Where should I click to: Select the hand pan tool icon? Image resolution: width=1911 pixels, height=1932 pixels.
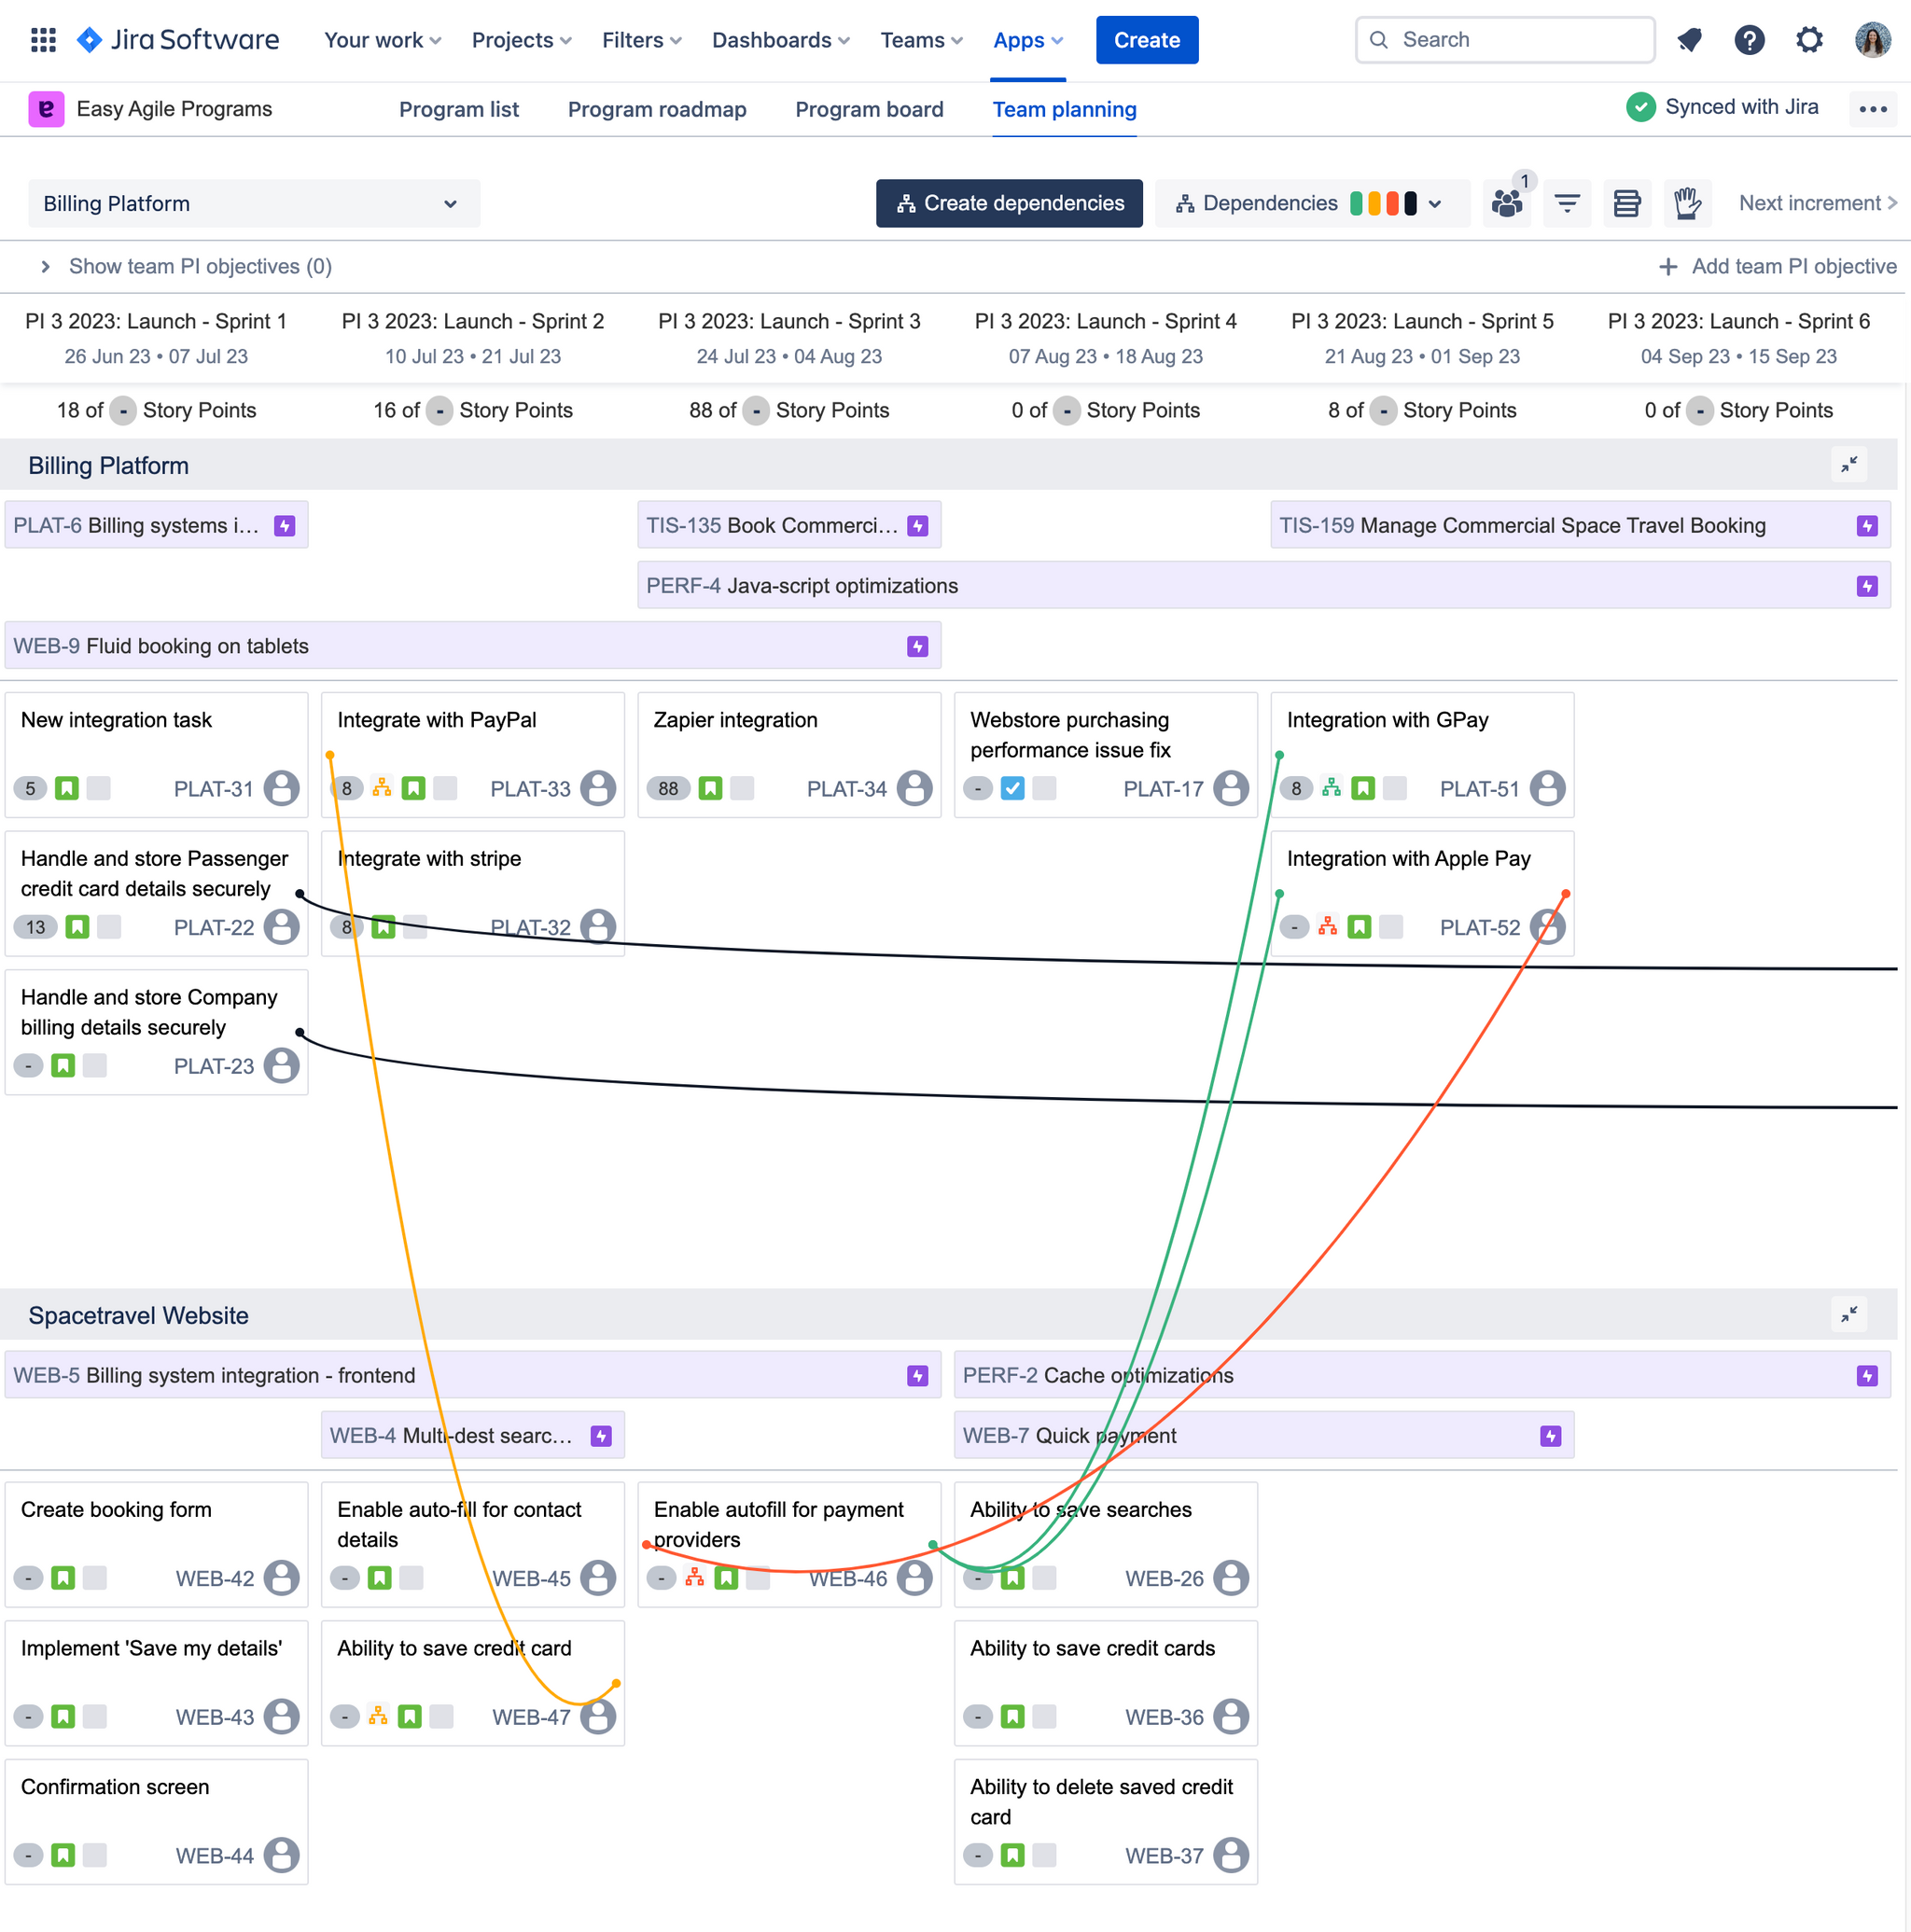(1687, 203)
